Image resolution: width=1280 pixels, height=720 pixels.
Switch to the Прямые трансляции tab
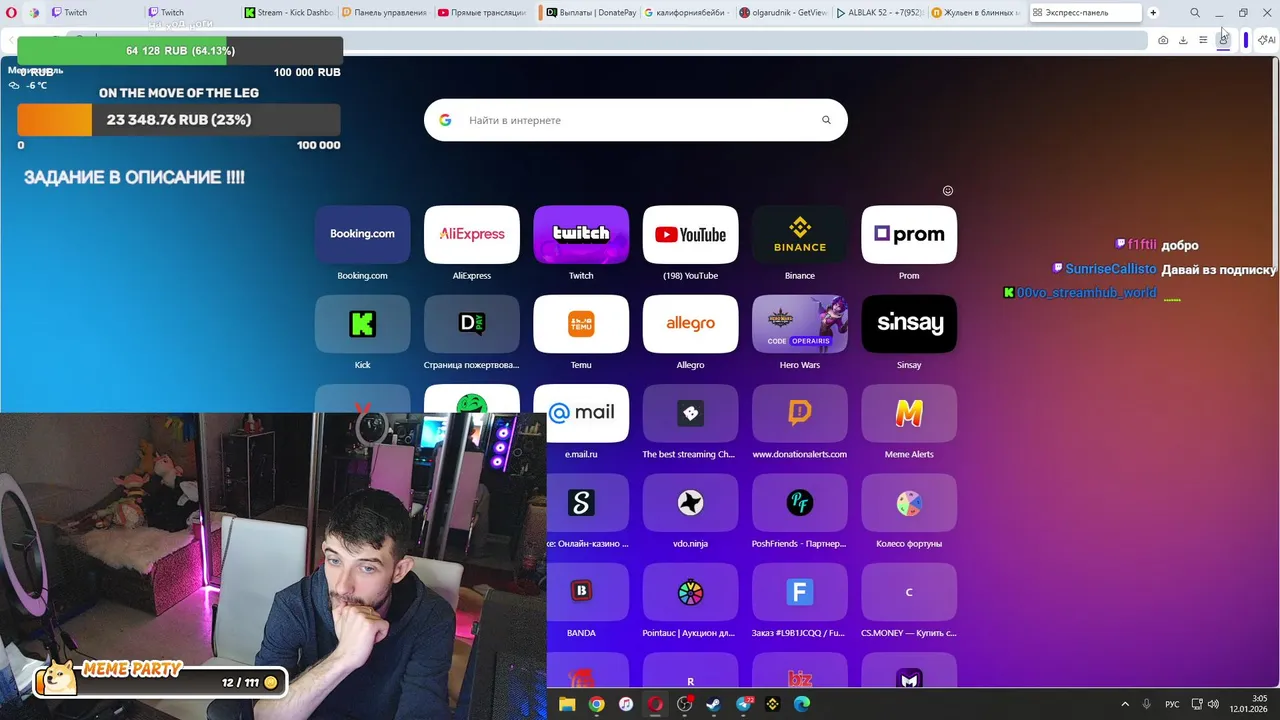coord(482,13)
